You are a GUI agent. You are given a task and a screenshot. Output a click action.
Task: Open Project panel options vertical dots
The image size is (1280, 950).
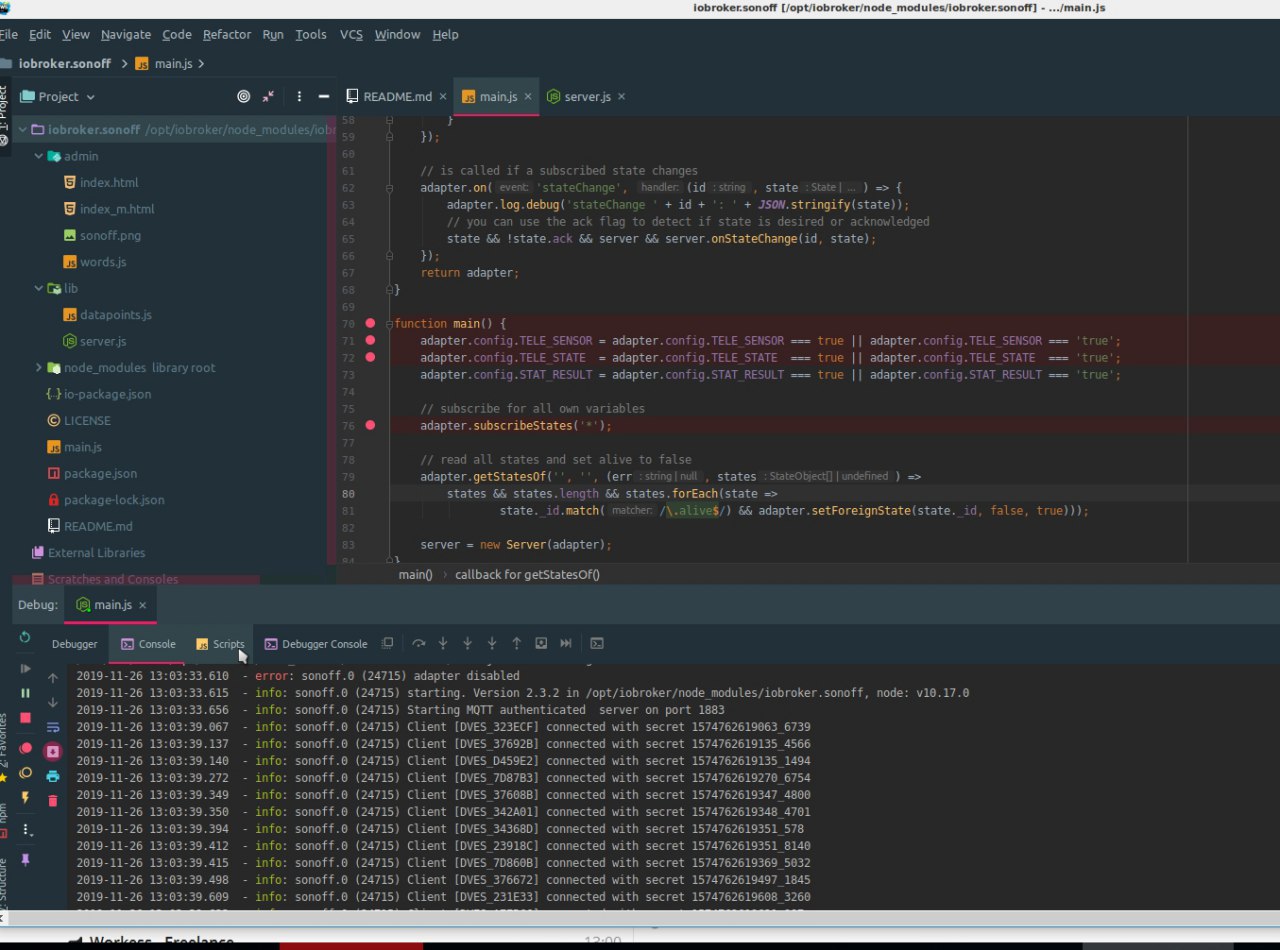299,96
